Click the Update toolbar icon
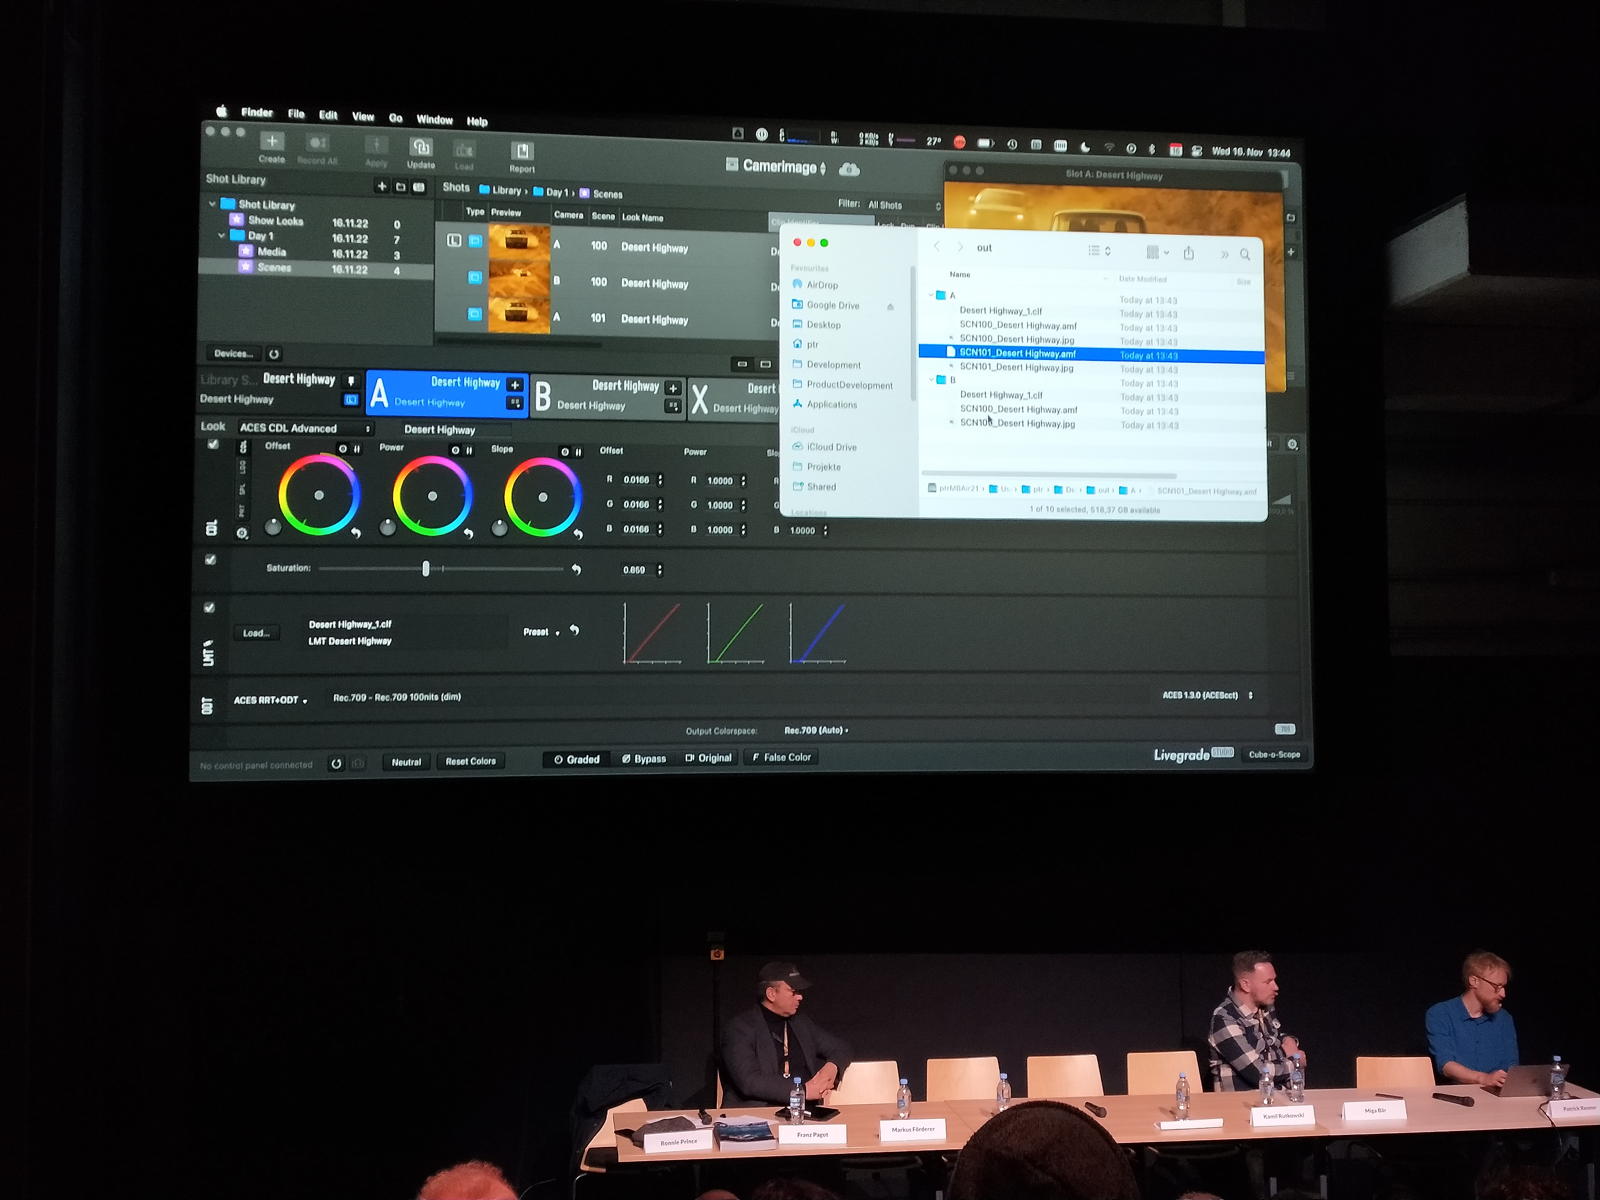The height and width of the screenshot is (1200, 1600). (420, 147)
